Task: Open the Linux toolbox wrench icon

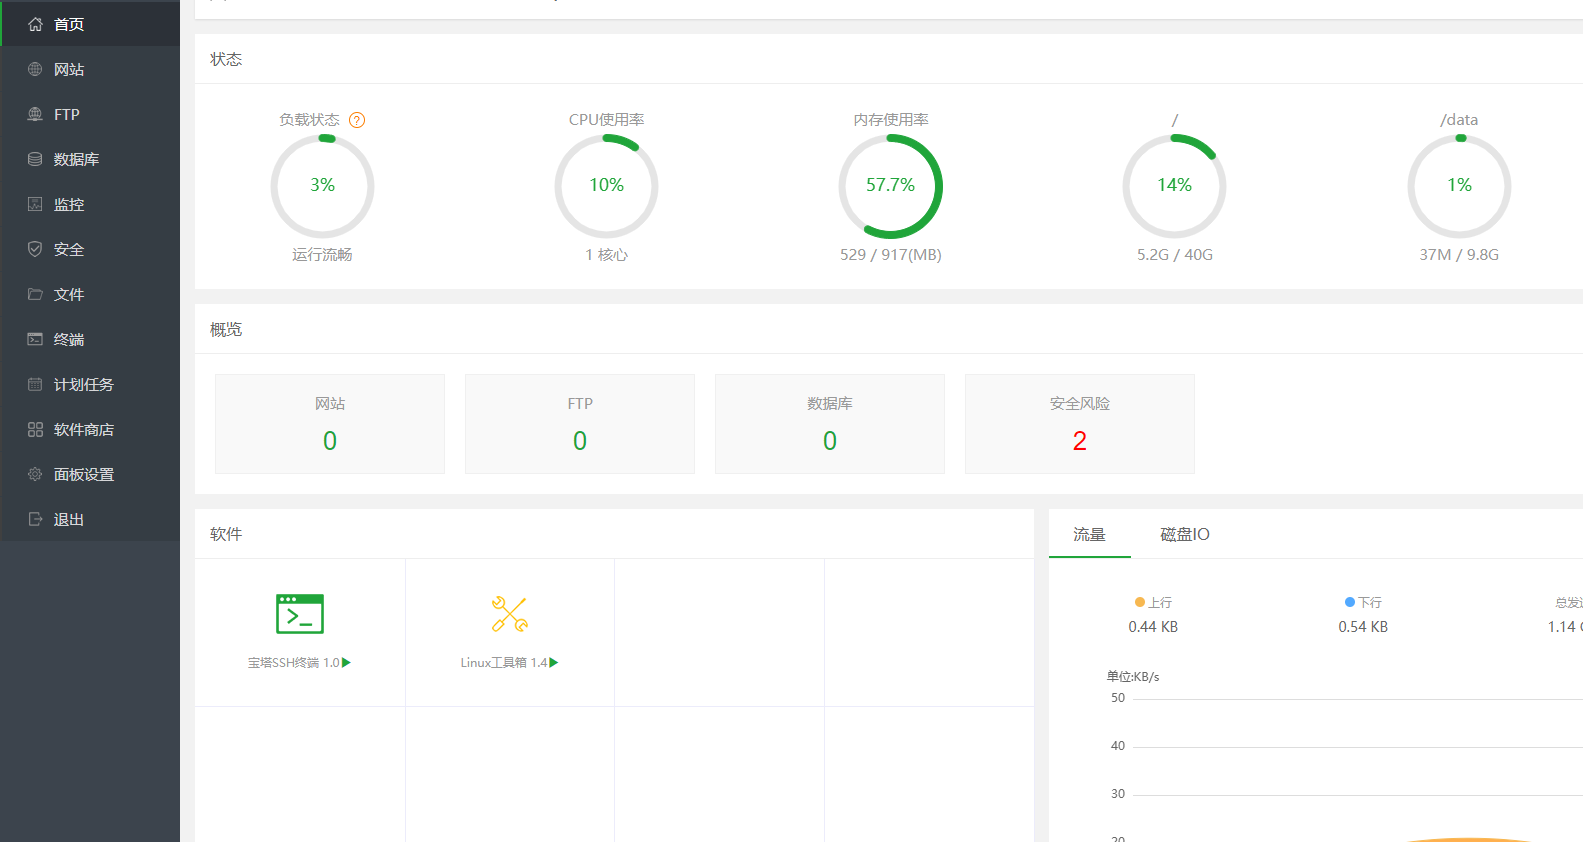Action: click(x=509, y=614)
